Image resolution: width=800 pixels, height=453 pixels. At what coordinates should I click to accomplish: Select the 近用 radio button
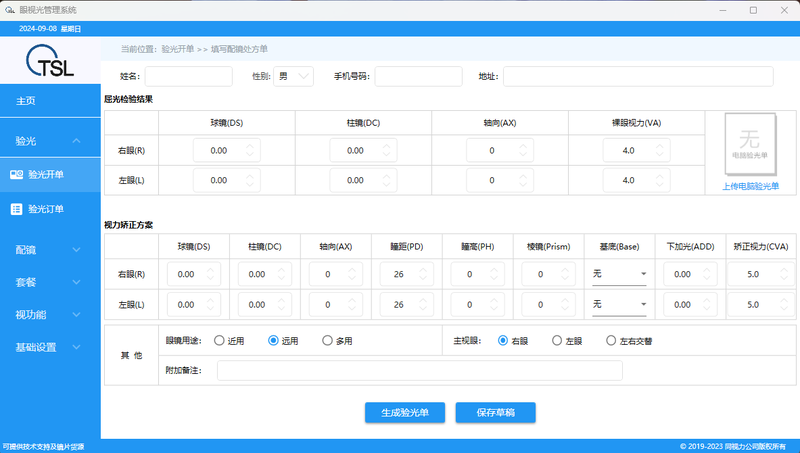(x=219, y=340)
